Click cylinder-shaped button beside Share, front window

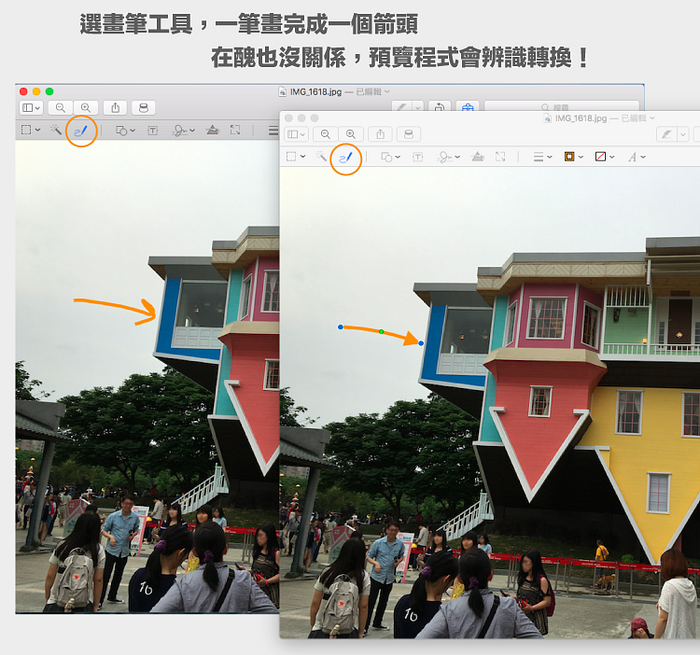point(408,134)
